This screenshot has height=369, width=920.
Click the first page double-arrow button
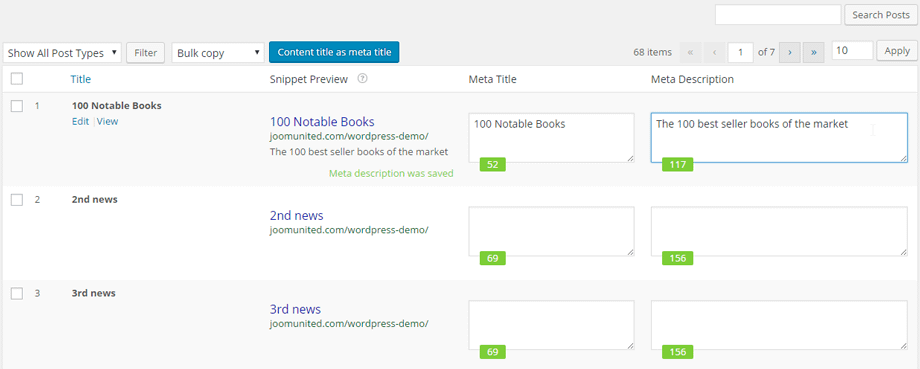pos(690,52)
